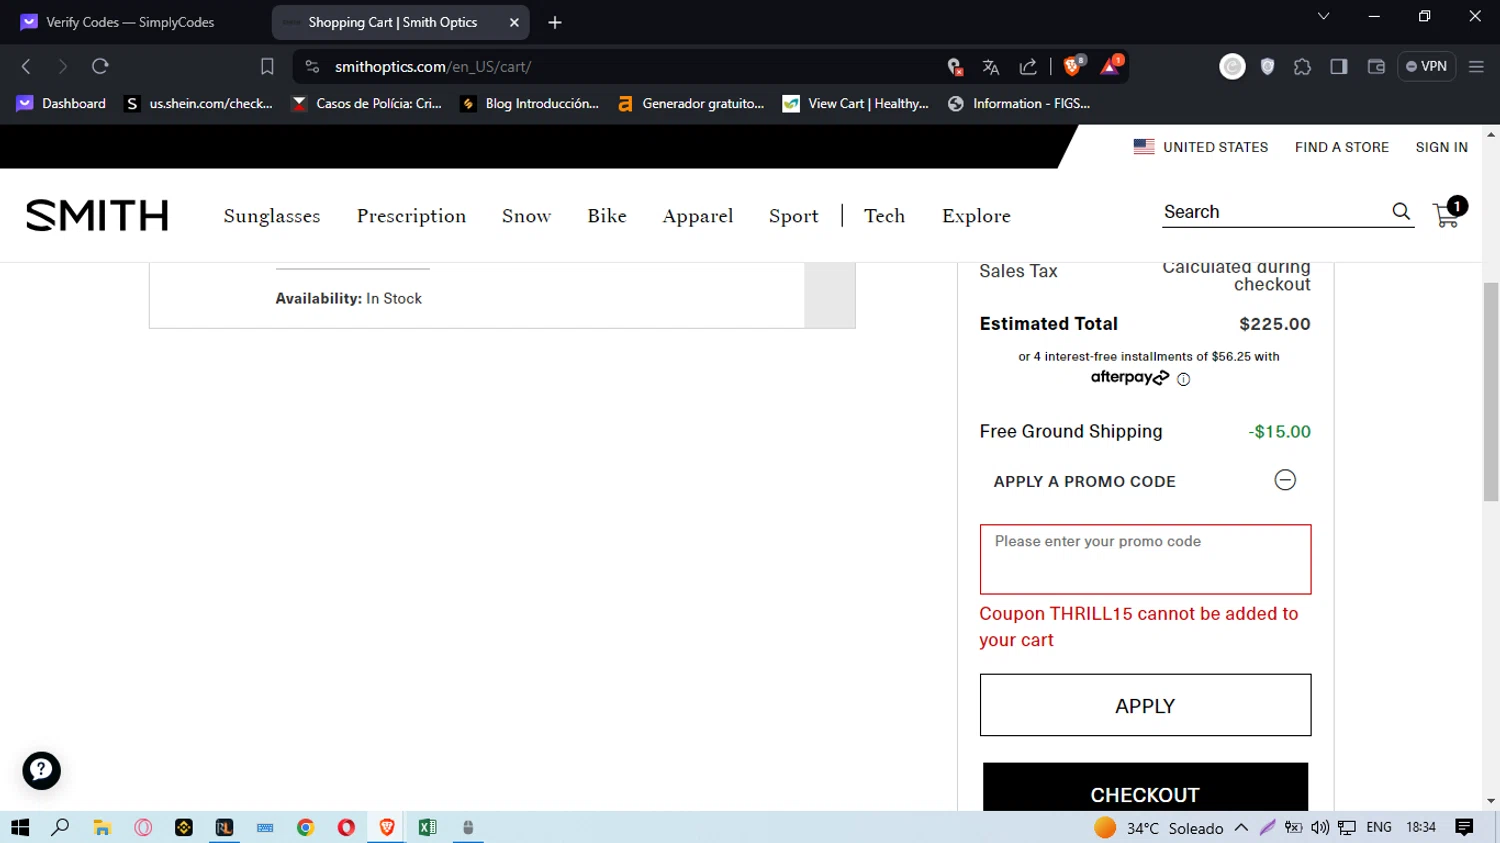Open the Blog Introducción bookmark
Image resolution: width=1500 pixels, height=843 pixels.
(x=529, y=103)
